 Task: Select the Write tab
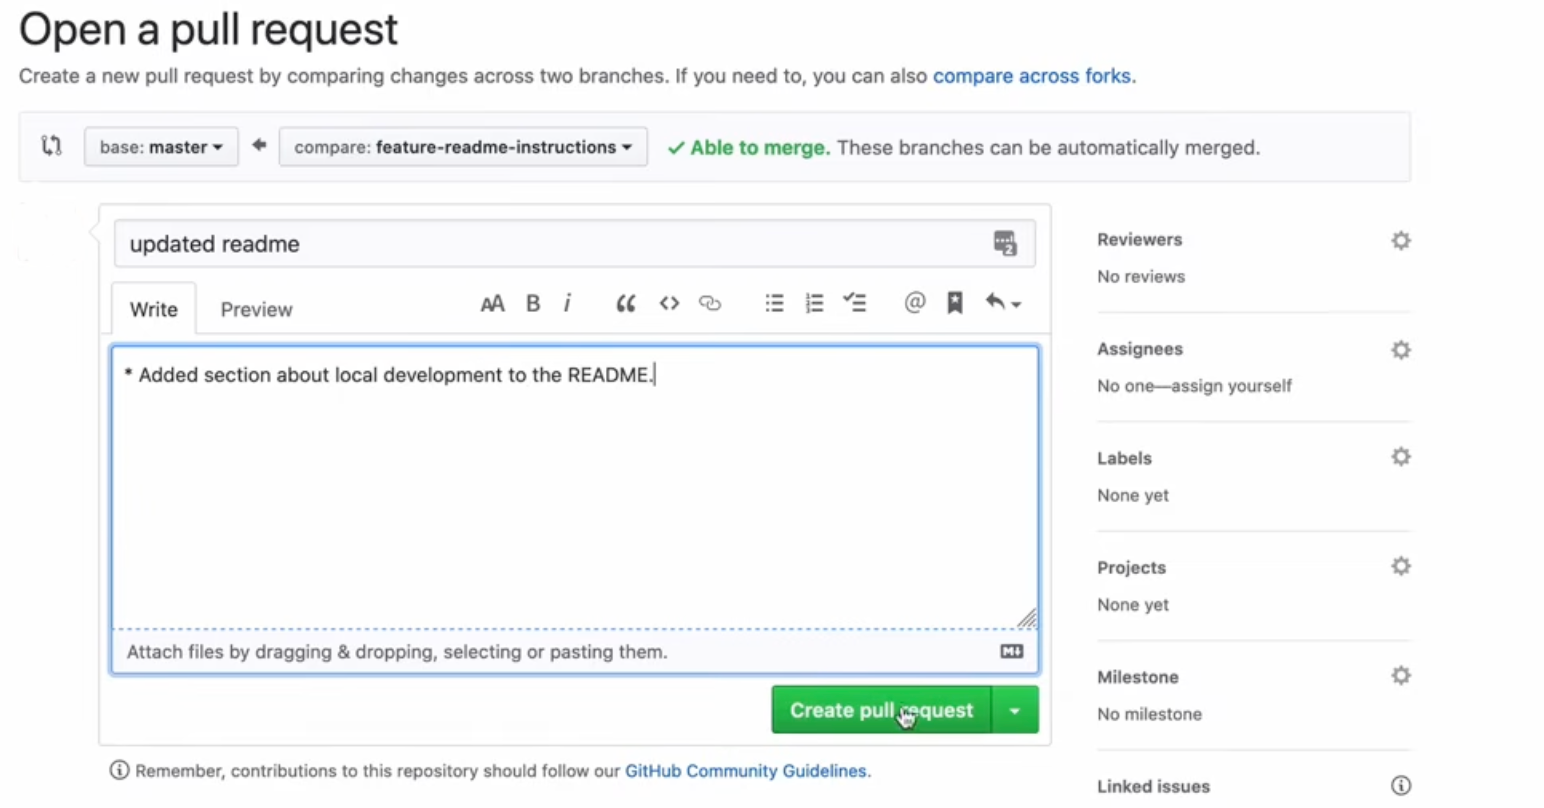(153, 310)
